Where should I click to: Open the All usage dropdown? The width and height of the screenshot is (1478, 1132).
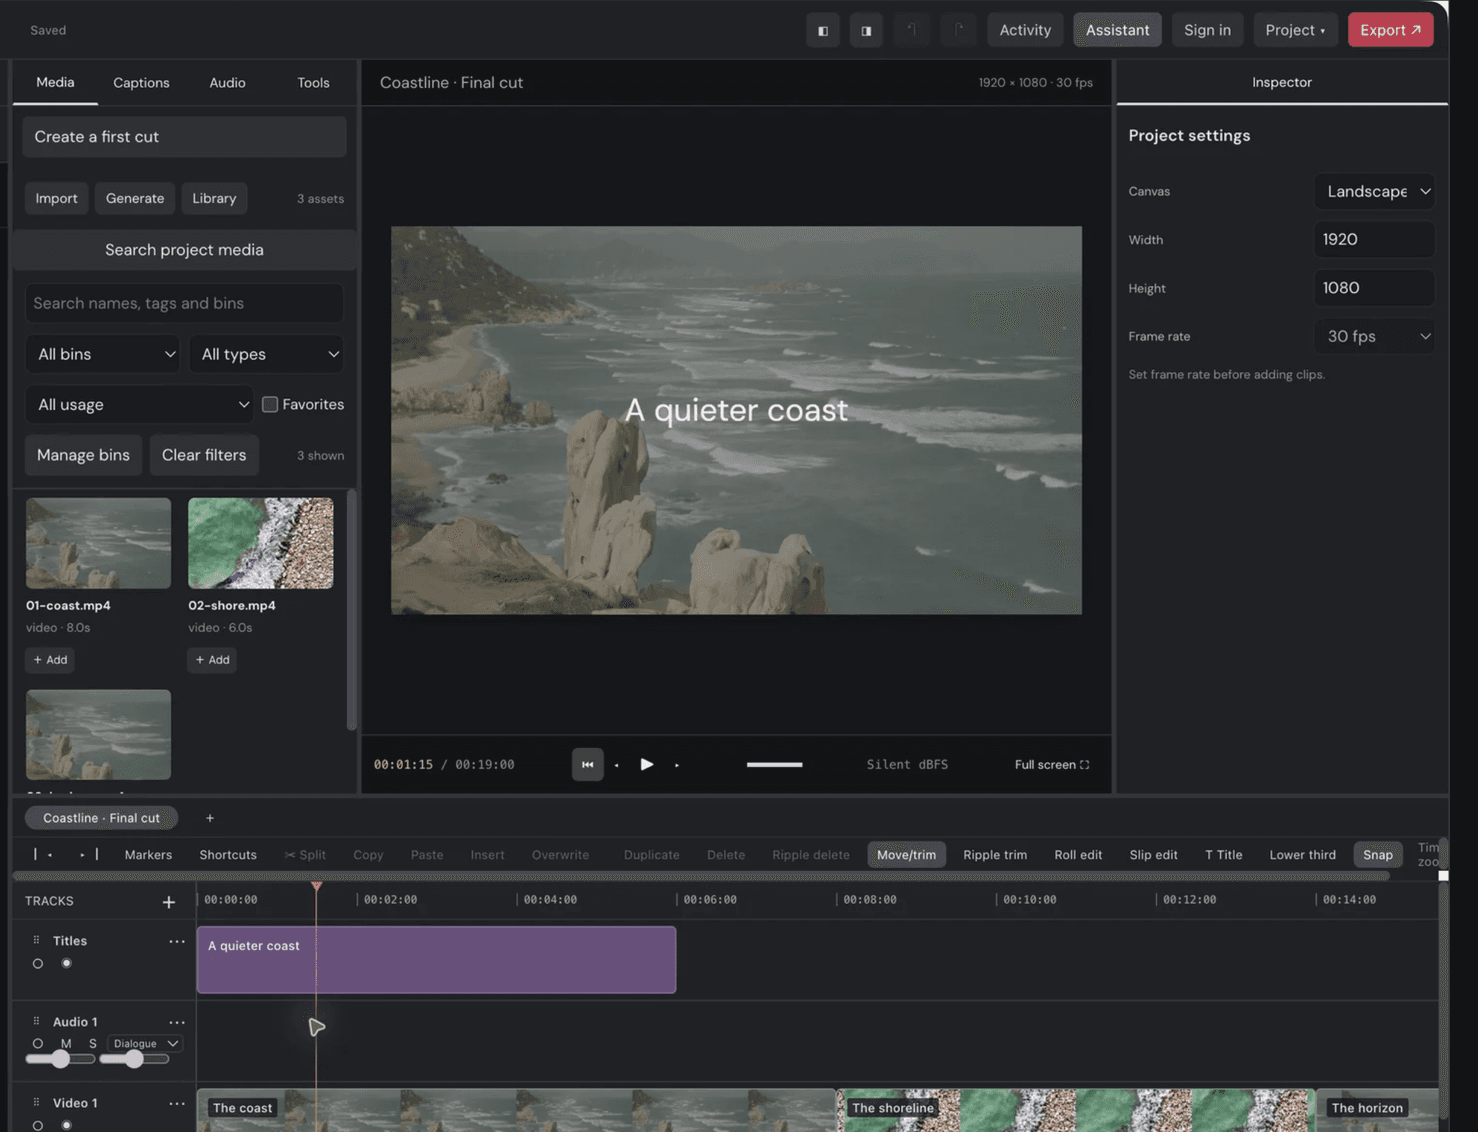[x=140, y=405]
